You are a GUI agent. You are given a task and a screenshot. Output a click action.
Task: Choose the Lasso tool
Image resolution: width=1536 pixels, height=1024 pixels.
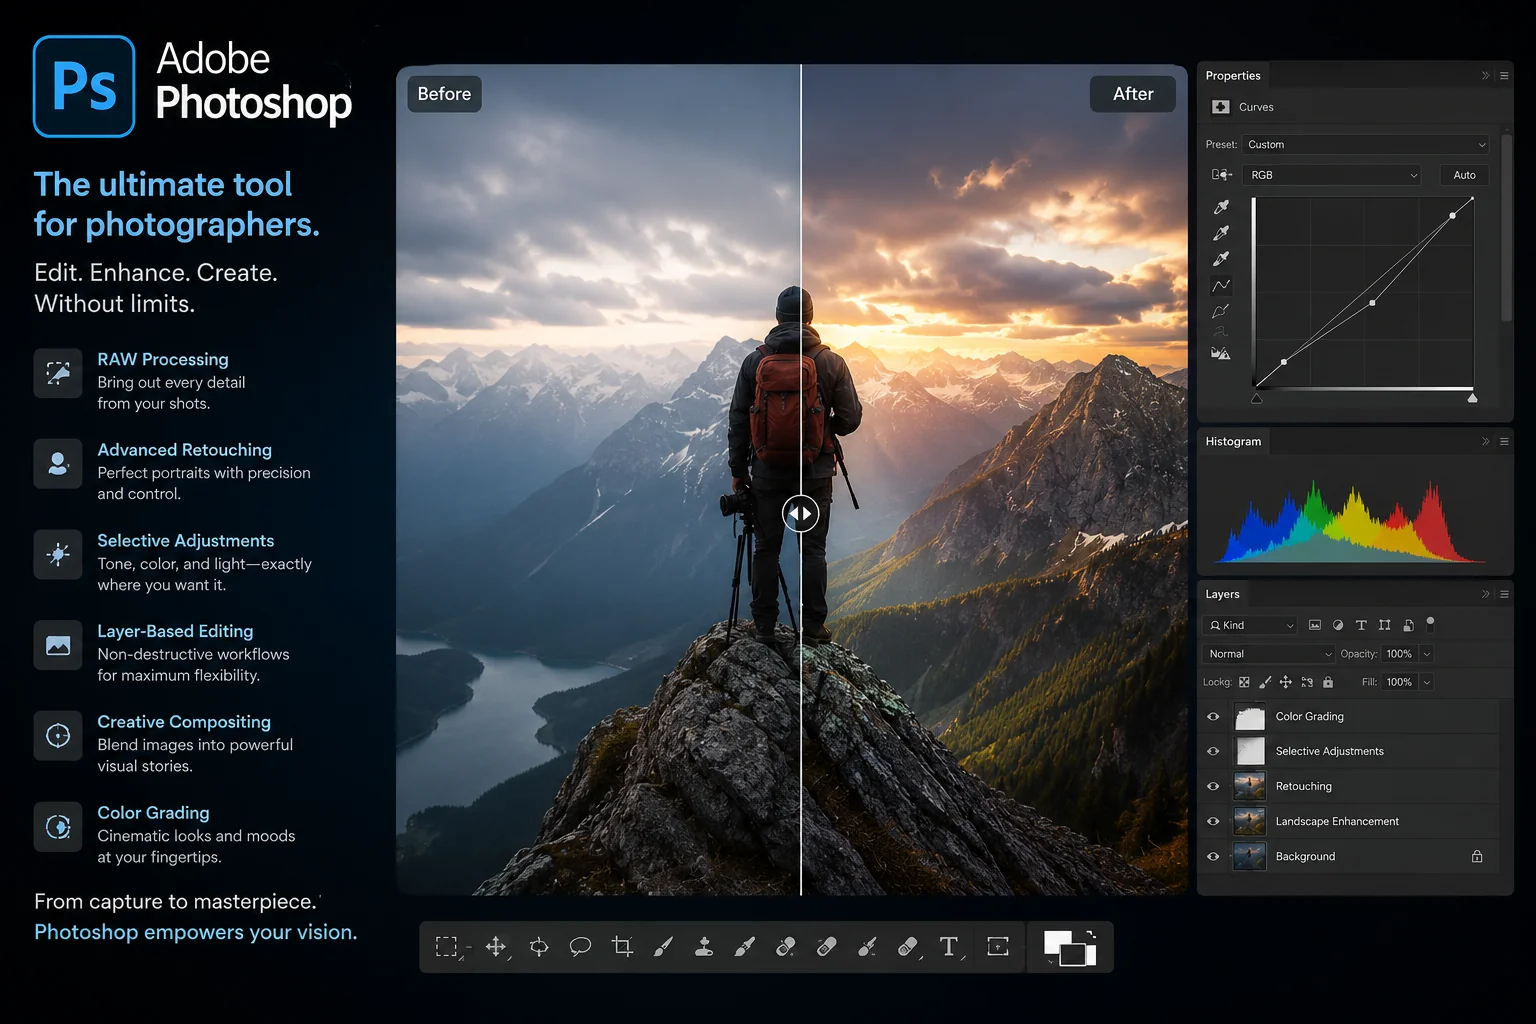(580, 947)
